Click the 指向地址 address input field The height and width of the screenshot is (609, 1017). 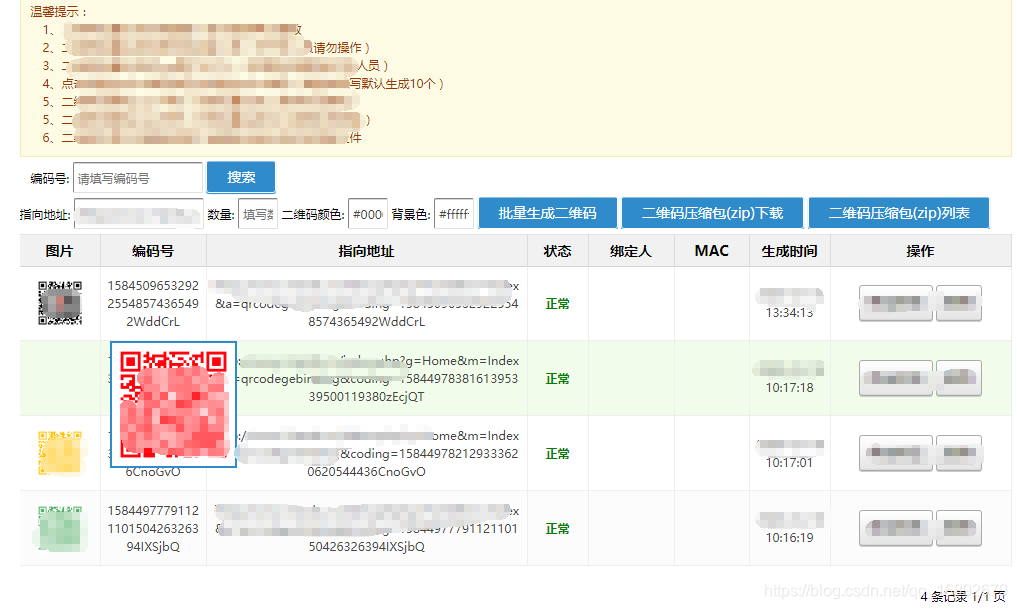coord(138,214)
